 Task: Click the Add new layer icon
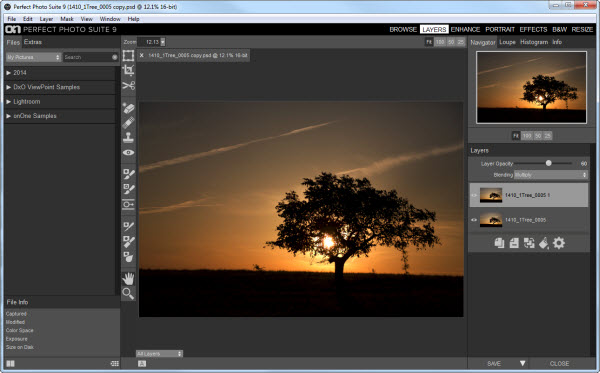pyautogui.click(x=514, y=243)
